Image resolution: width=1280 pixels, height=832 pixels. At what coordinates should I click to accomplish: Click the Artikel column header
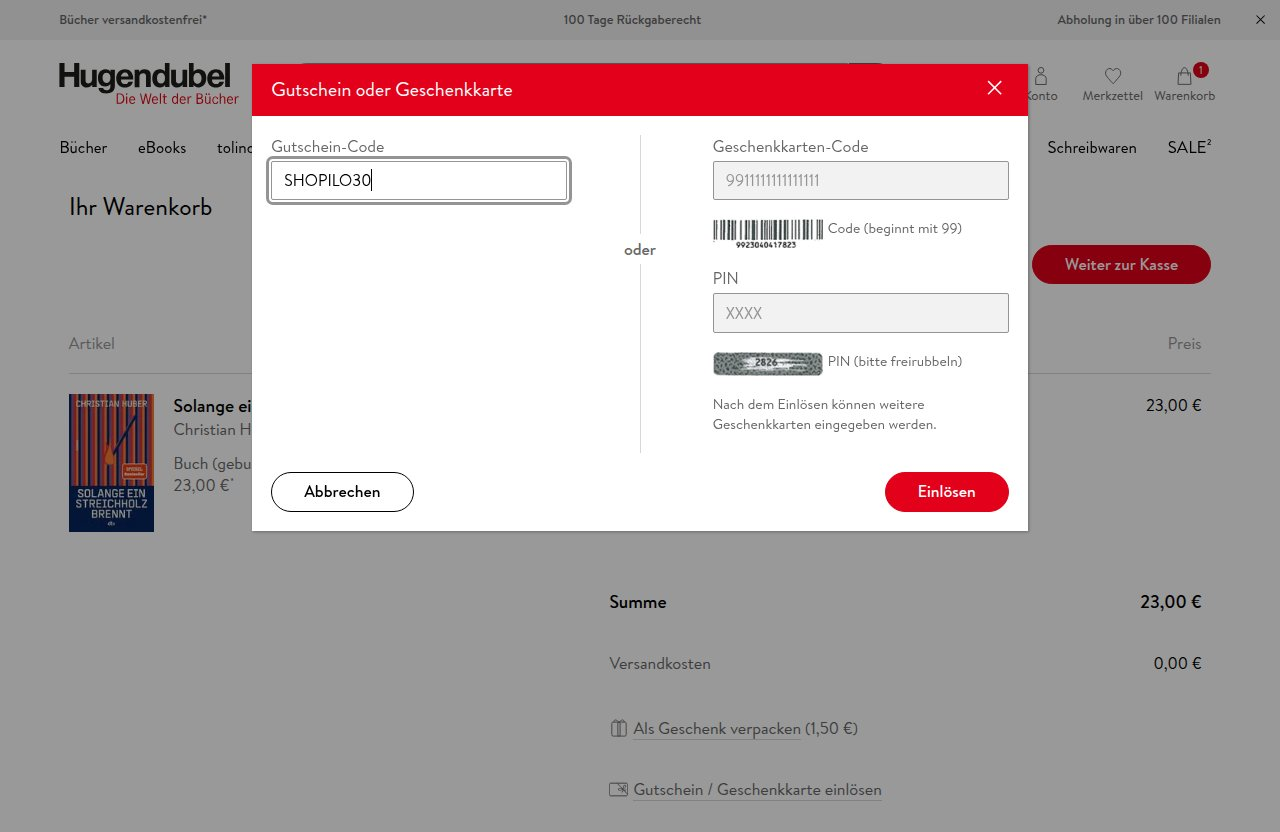point(92,344)
